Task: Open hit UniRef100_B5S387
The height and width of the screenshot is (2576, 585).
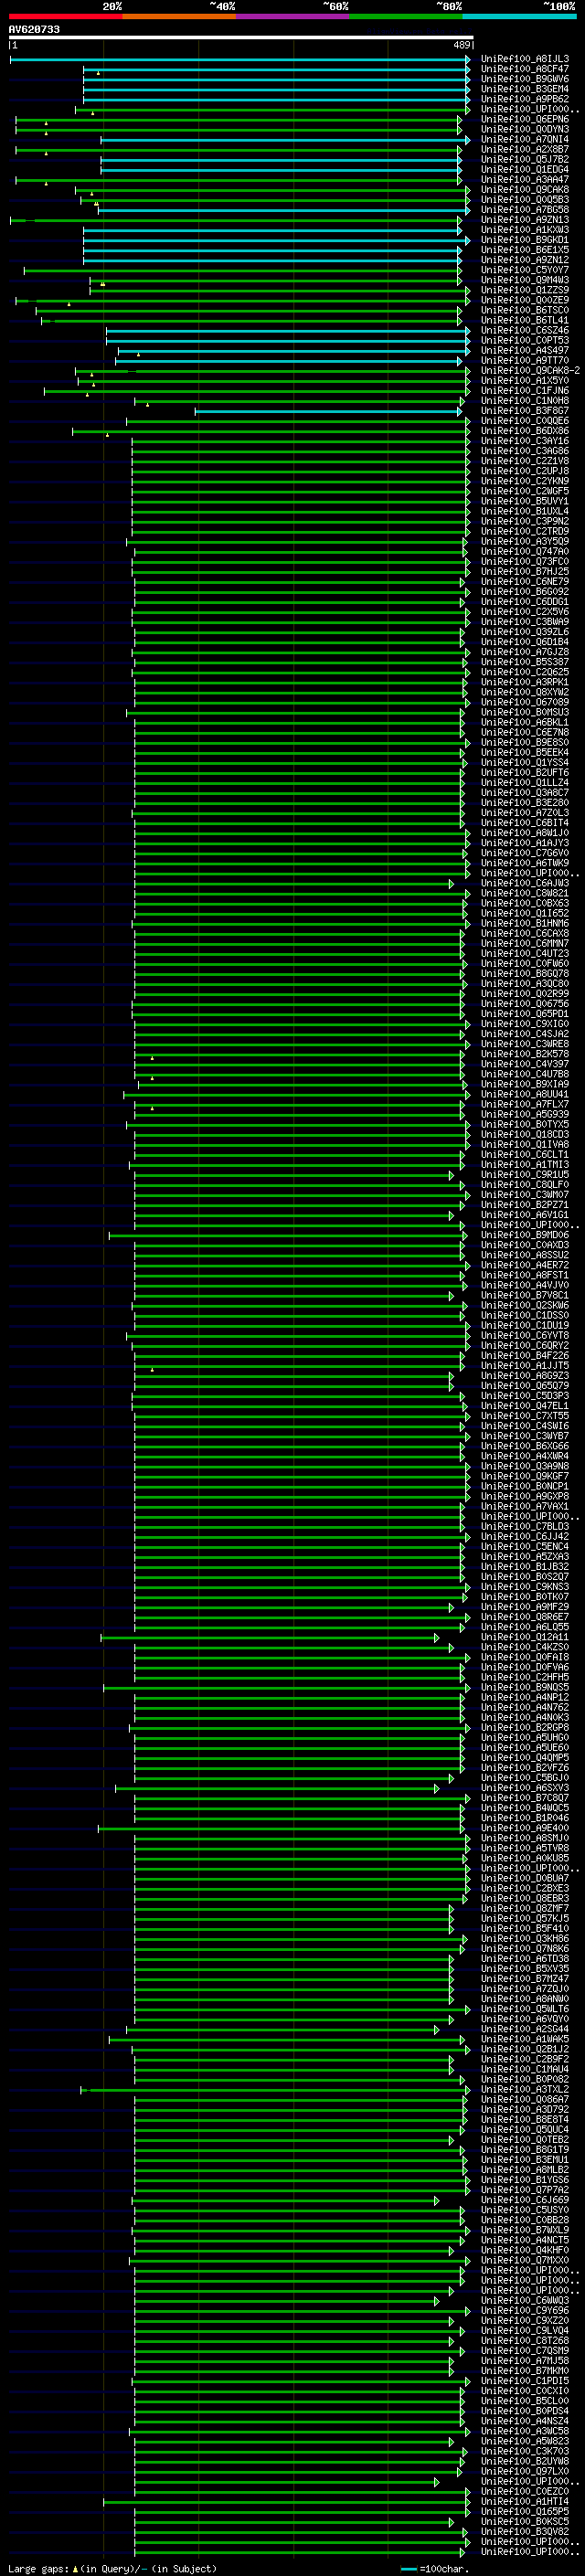Action: tap(525, 662)
